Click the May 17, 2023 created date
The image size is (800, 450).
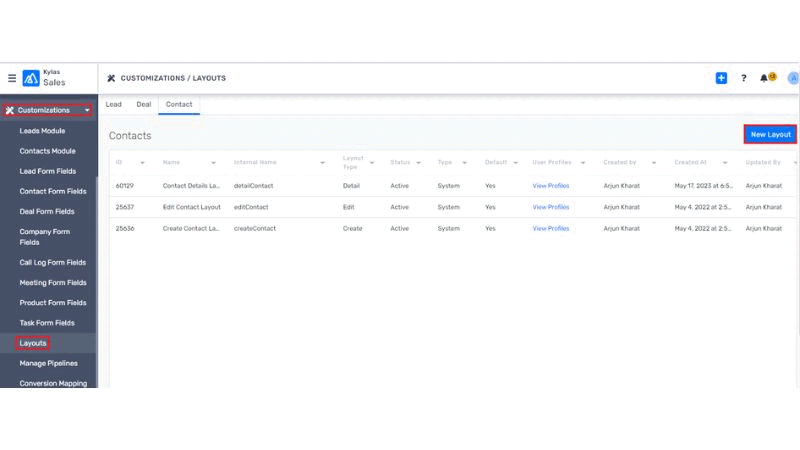[x=703, y=186]
